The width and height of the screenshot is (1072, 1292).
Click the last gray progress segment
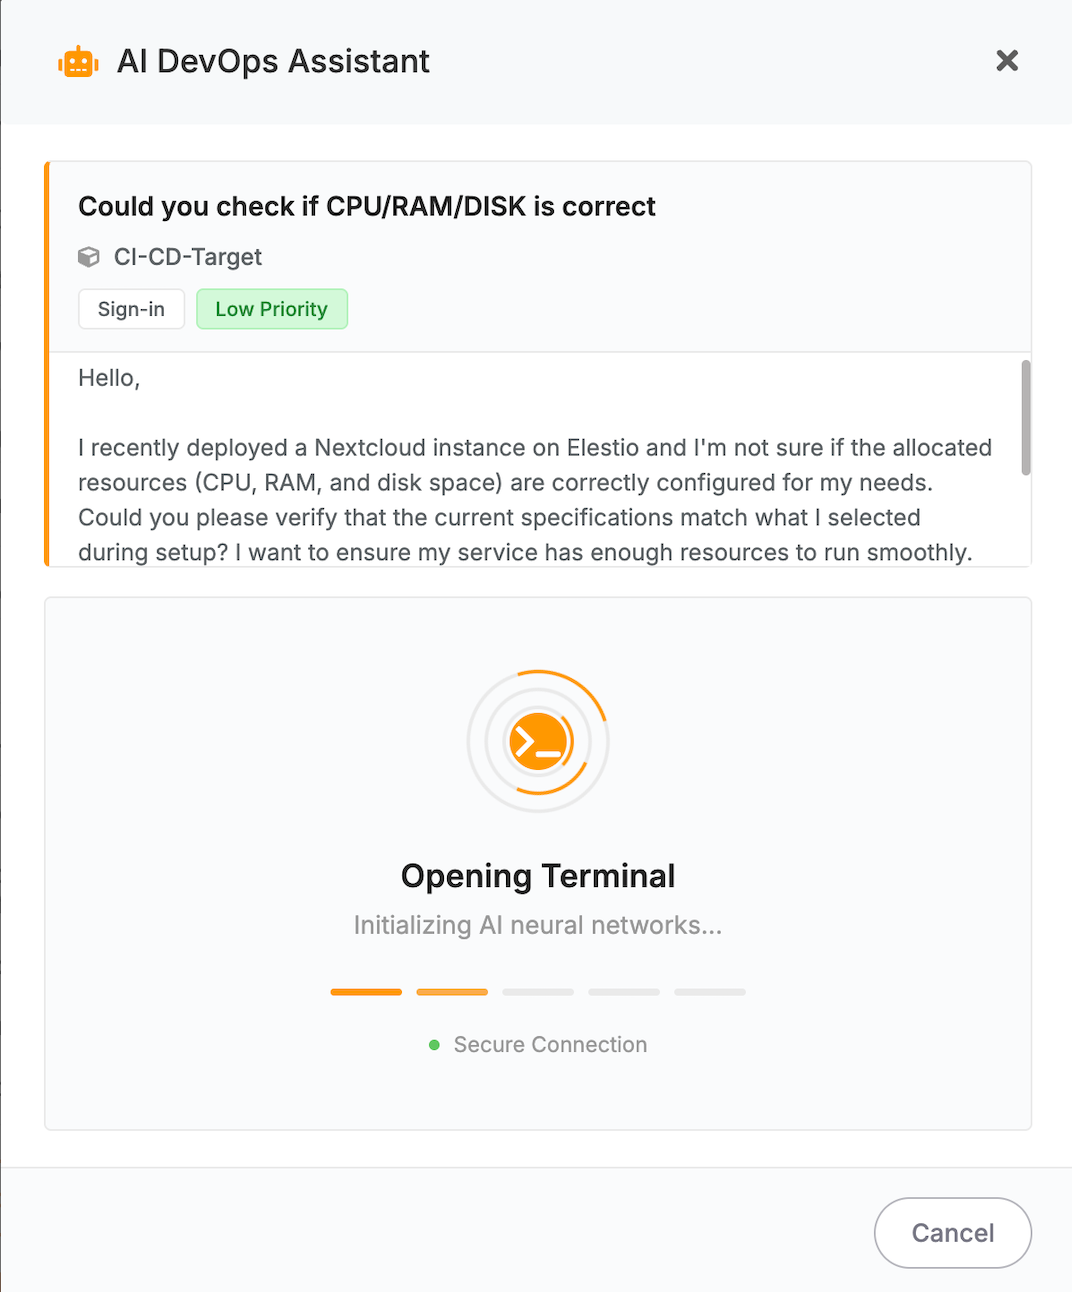710,992
